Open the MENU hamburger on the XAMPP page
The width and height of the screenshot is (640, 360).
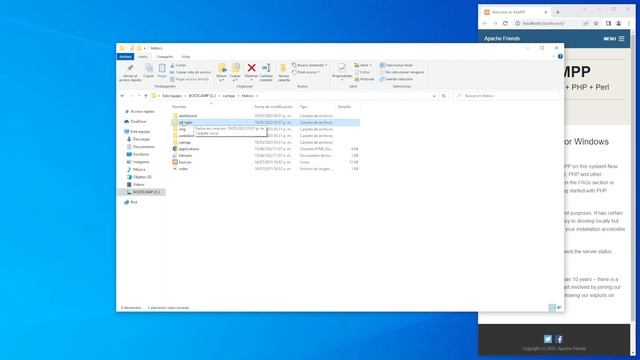614,39
